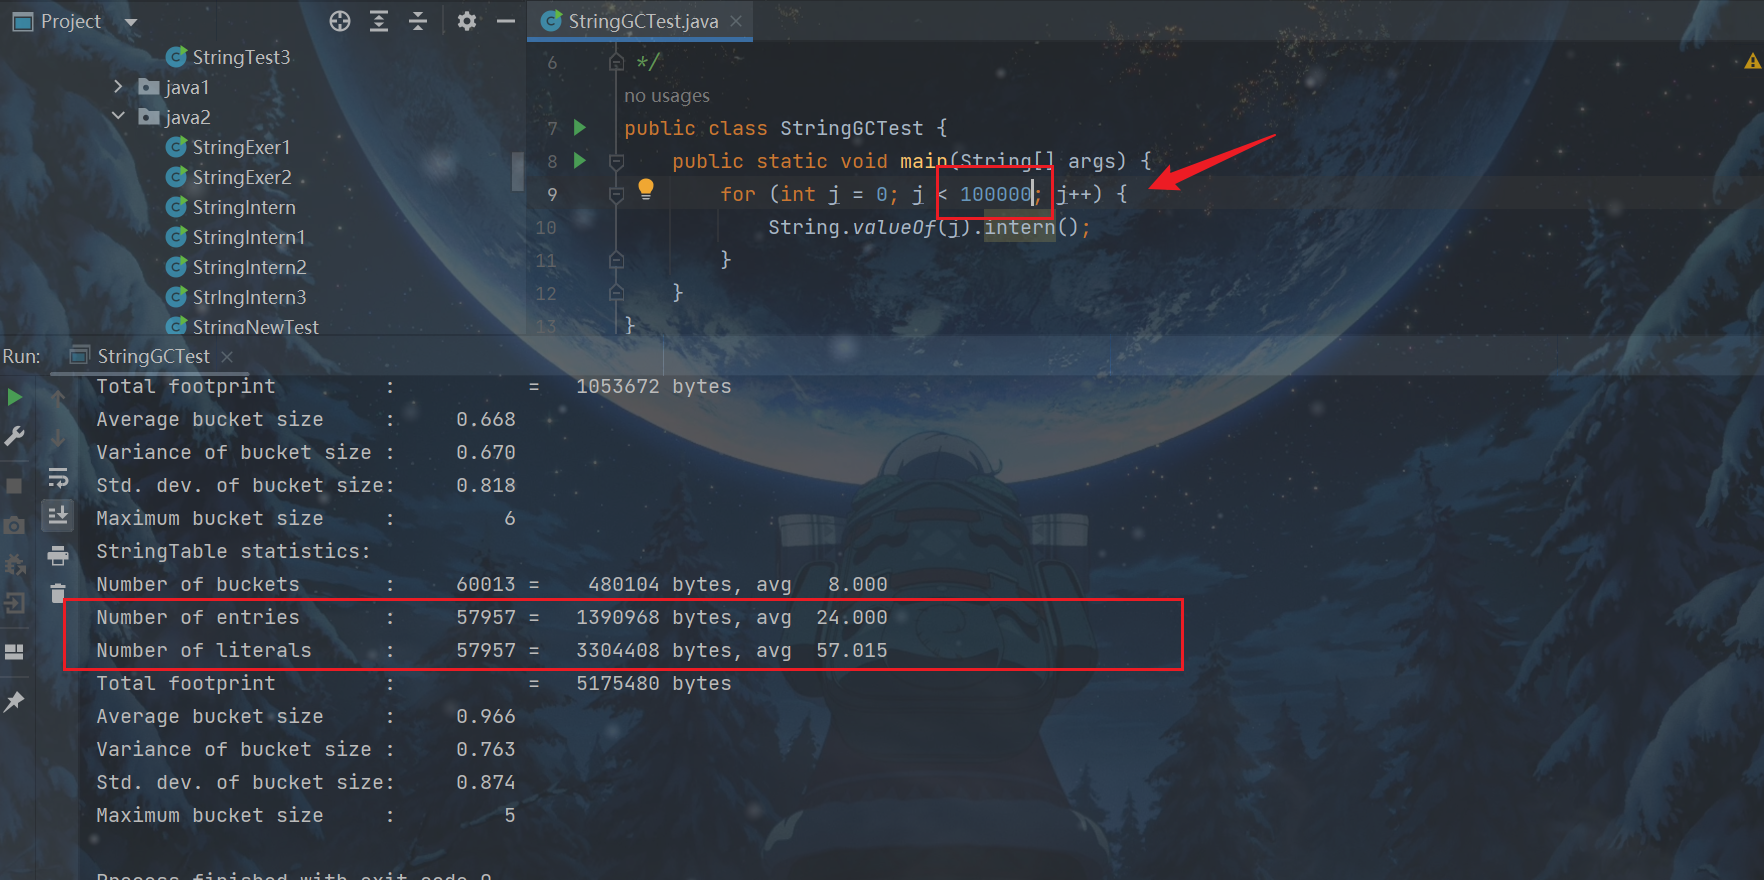Run main method from line 8 gutter arrow

click(580, 160)
